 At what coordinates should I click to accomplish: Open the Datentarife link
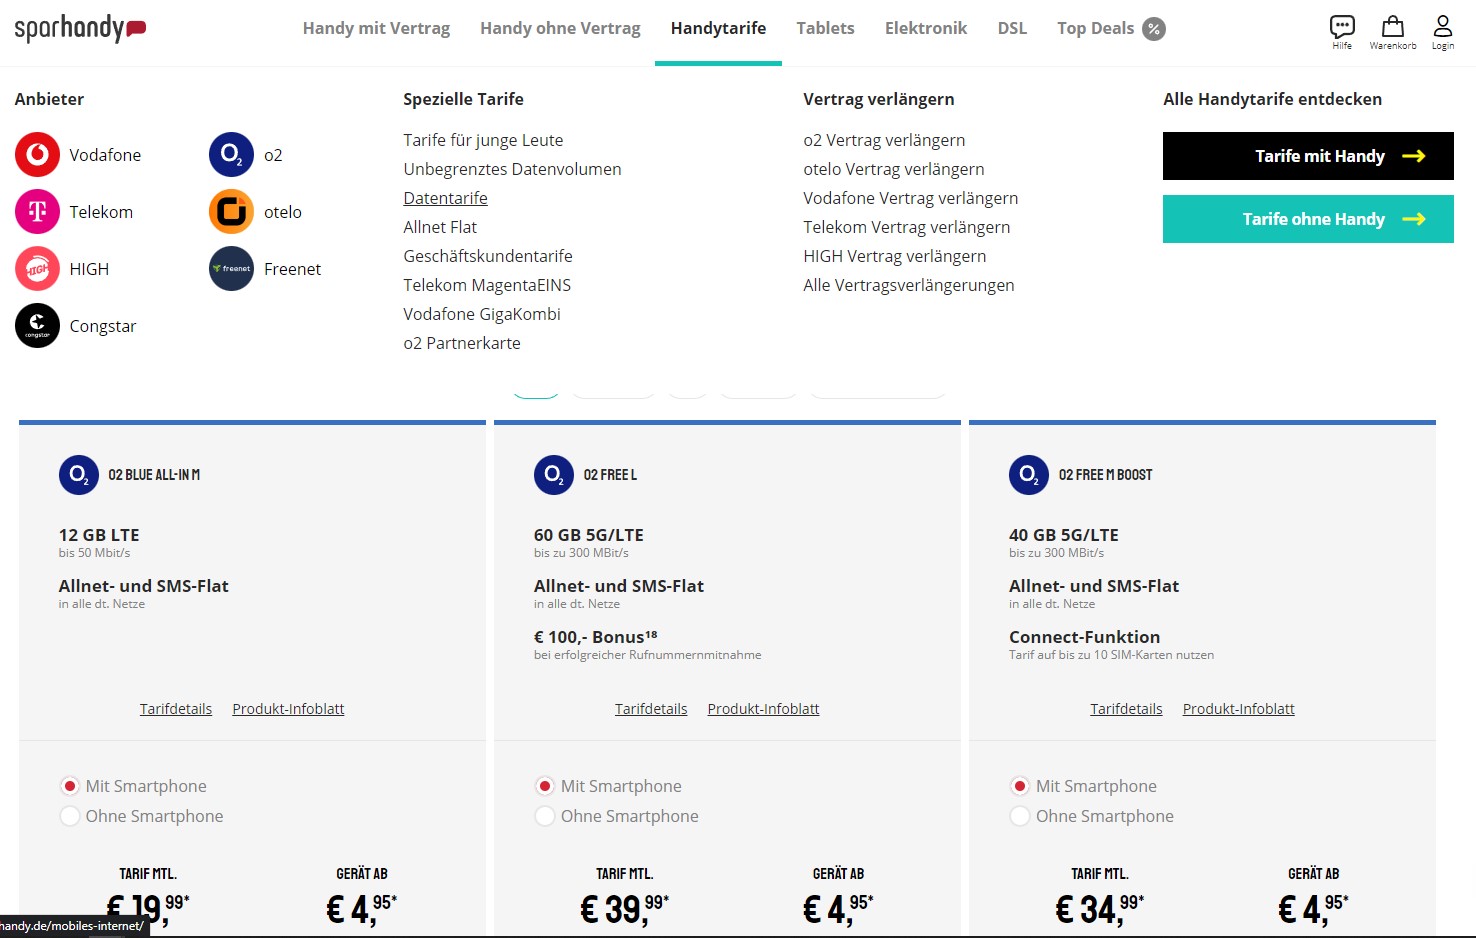(445, 198)
